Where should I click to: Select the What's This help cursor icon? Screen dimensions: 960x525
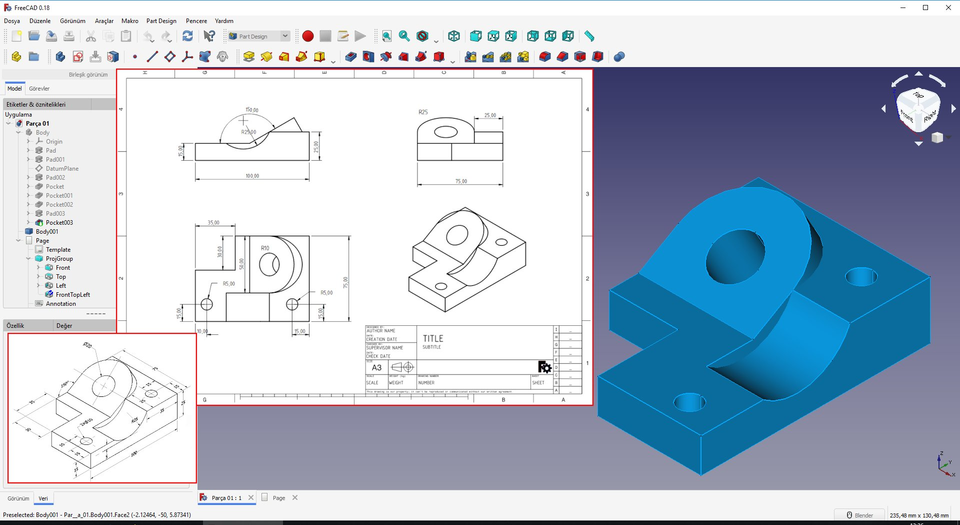[210, 36]
